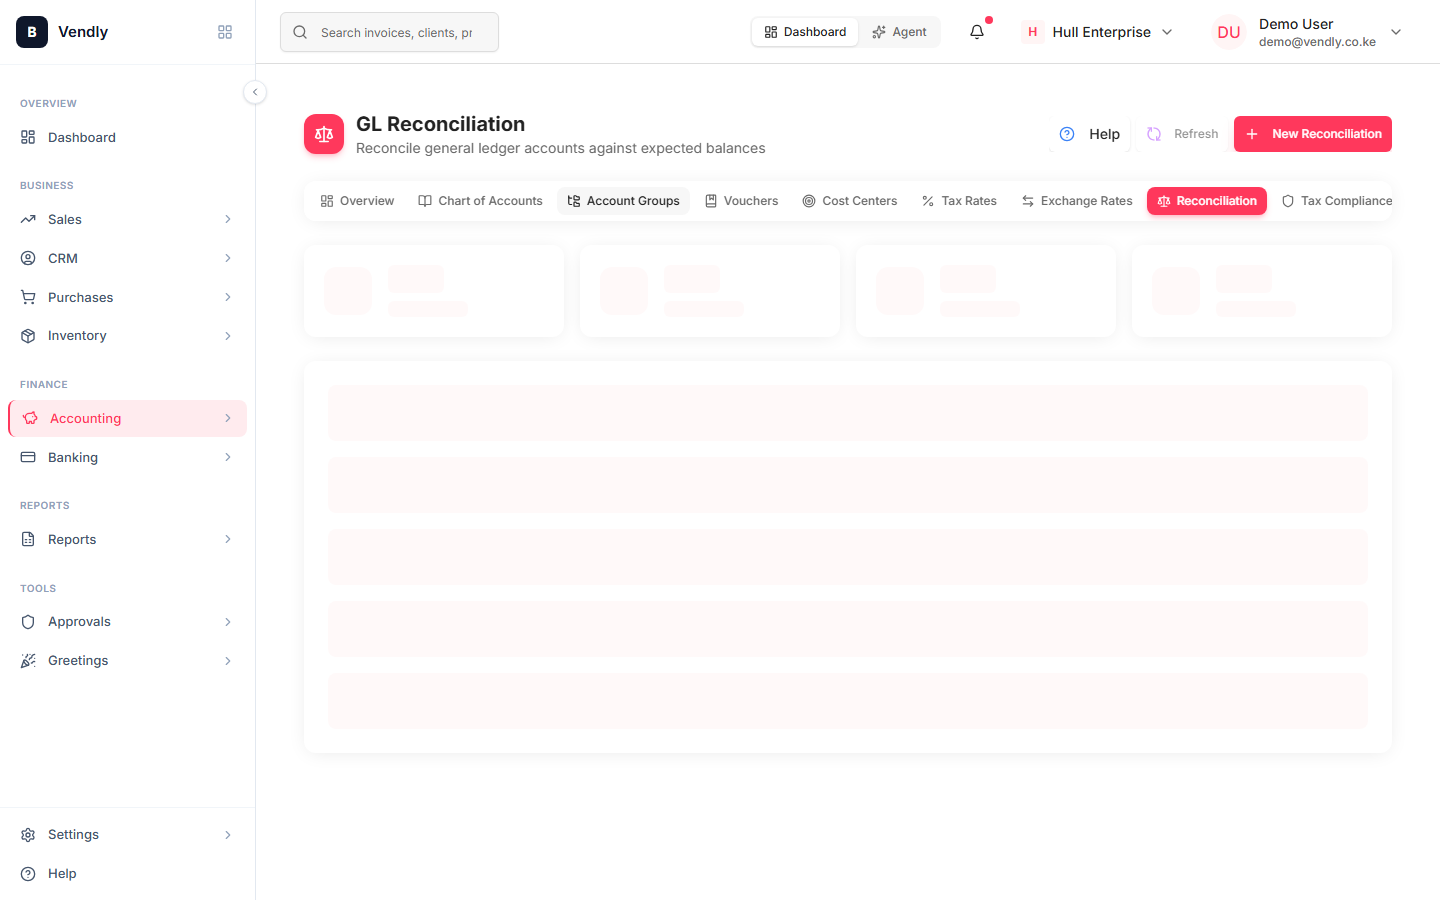Screen dimensions: 1440x900
Task: Go to Dashboard in the sidebar
Action: [127, 137]
